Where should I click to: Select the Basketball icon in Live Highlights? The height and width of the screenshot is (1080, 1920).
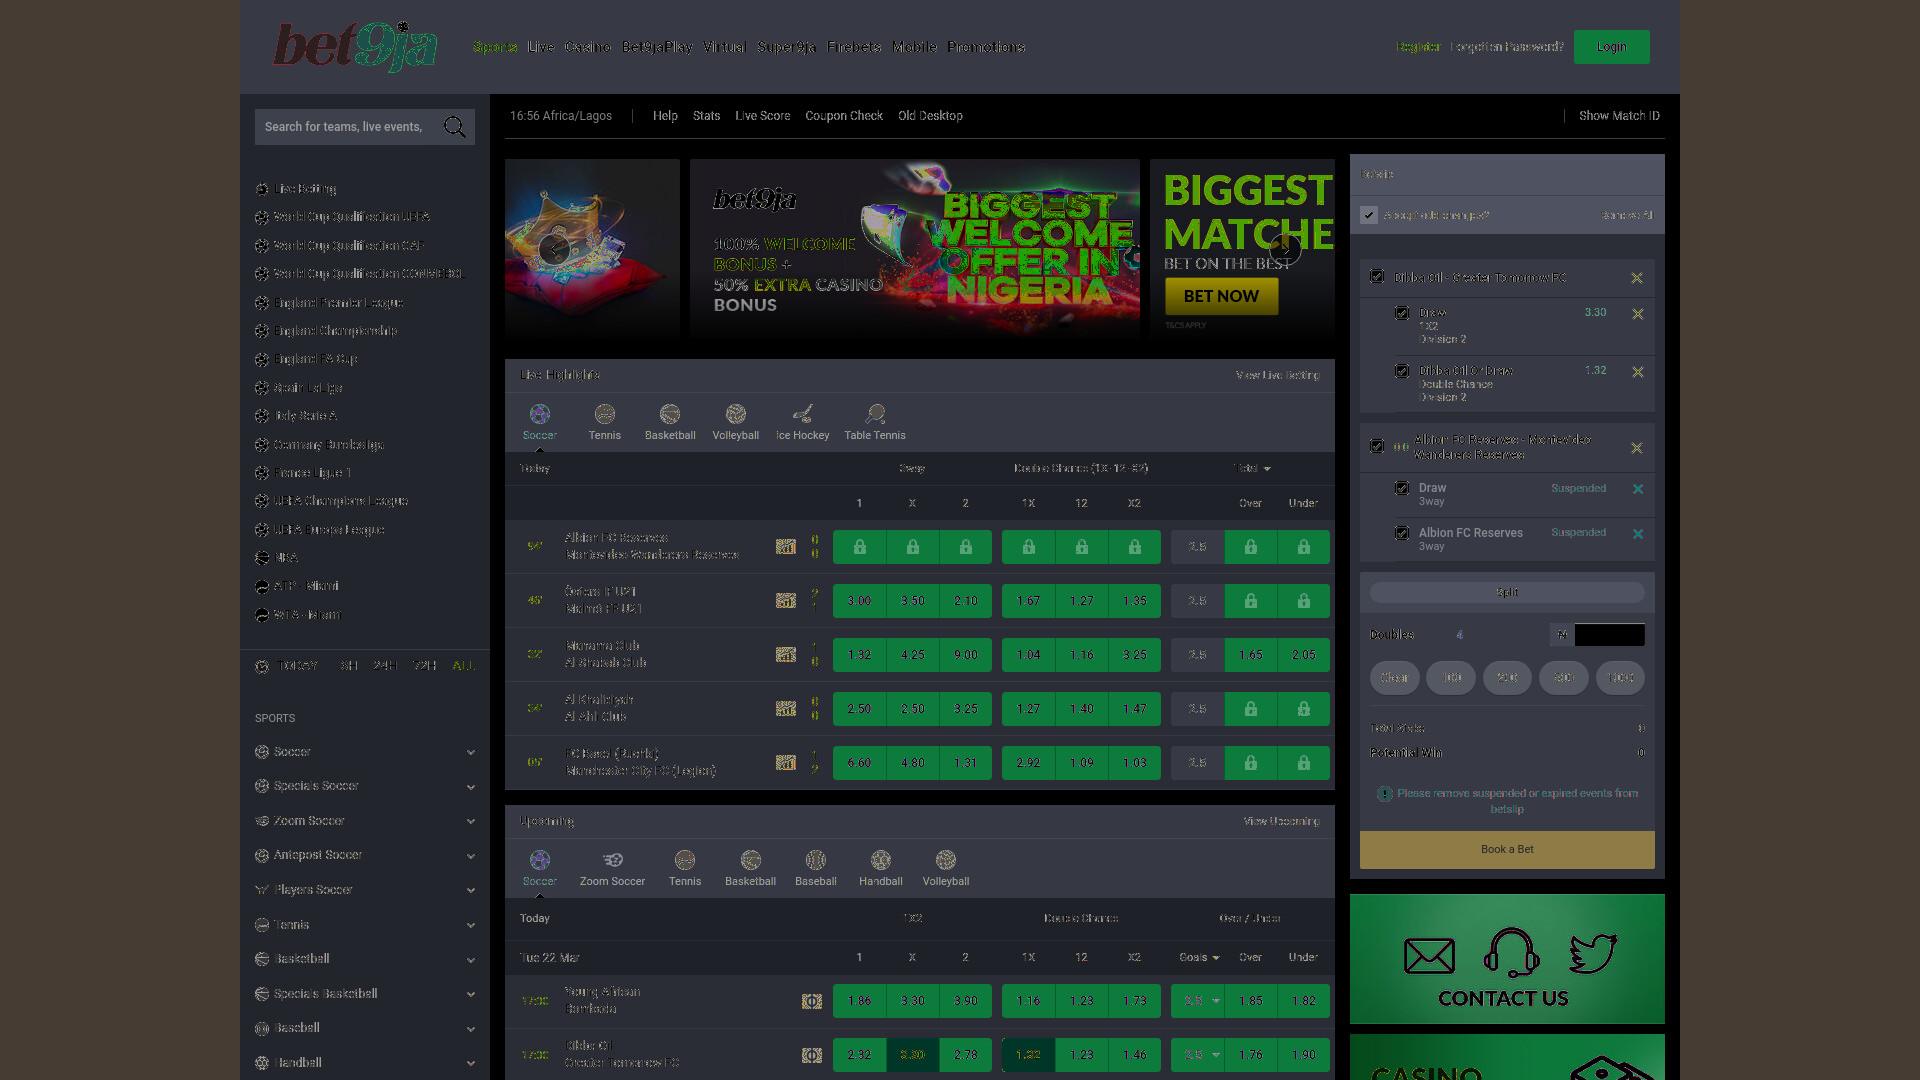[670, 414]
